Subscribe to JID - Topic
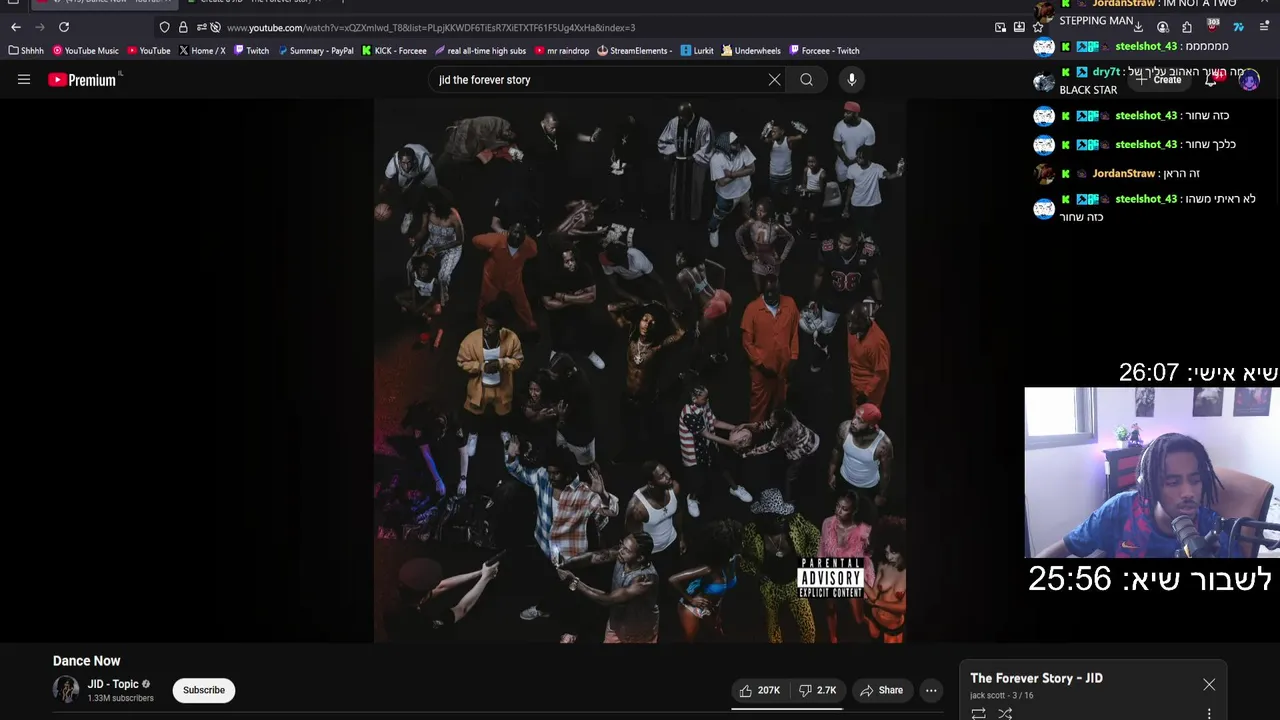Viewport: 1280px width, 720px height. coord(204,690)
